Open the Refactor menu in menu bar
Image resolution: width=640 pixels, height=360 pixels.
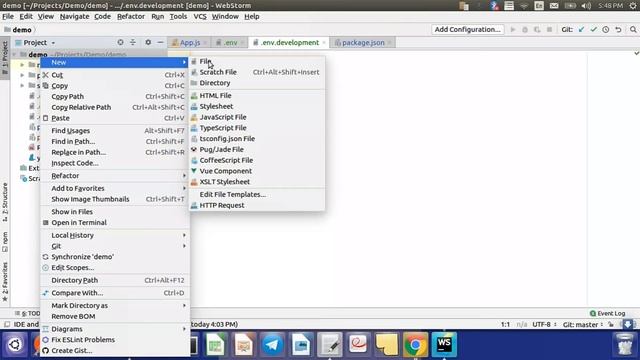131,17
